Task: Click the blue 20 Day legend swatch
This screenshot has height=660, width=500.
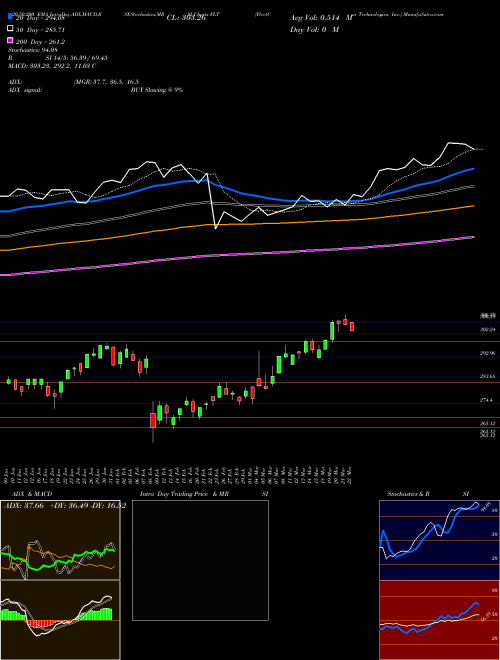Action: point(10,16)
